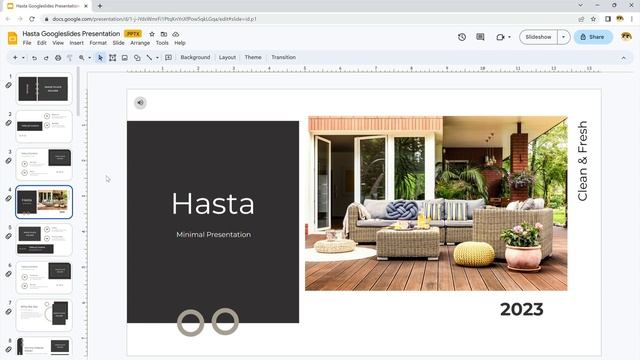Select slide 7 thumbnail
This screenshot has width=640, height=360.
coord(44,315)
